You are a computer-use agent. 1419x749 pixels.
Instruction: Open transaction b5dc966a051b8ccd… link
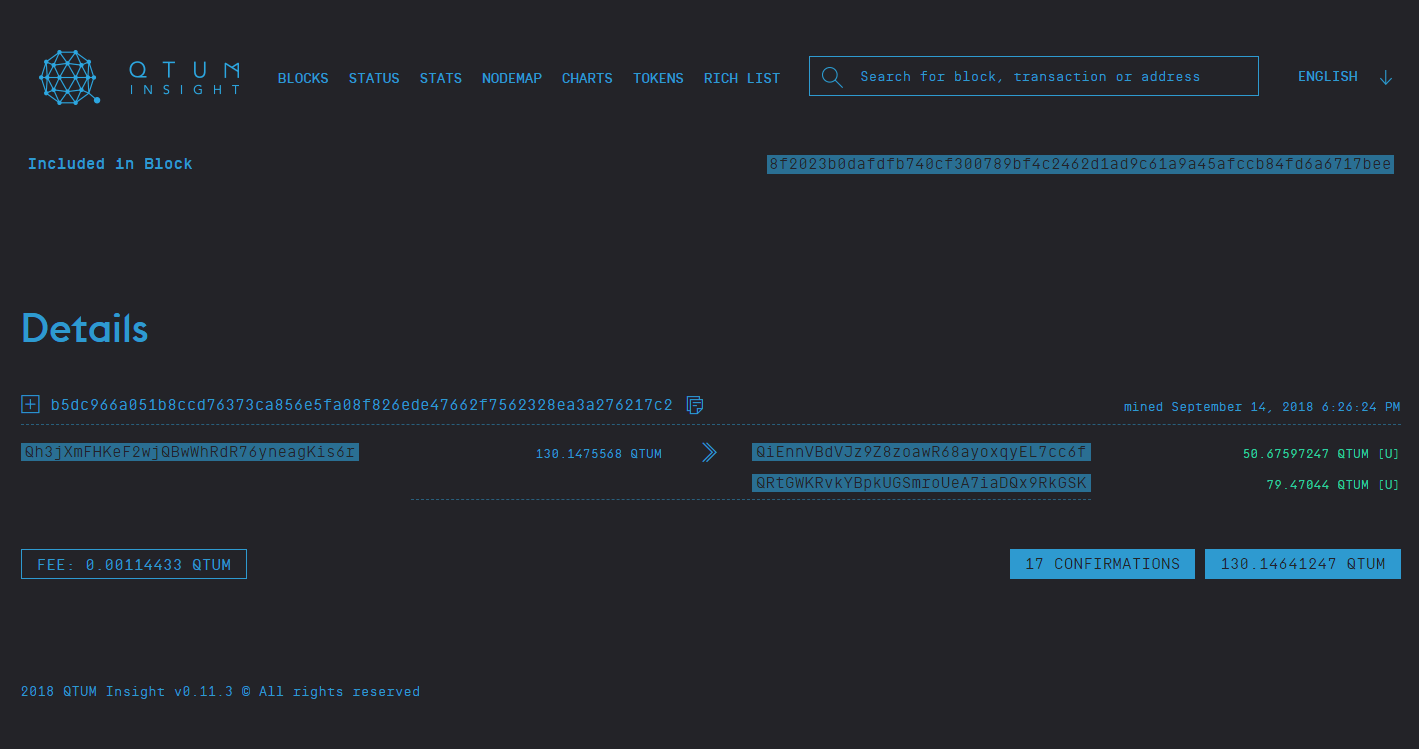point(362,405)
